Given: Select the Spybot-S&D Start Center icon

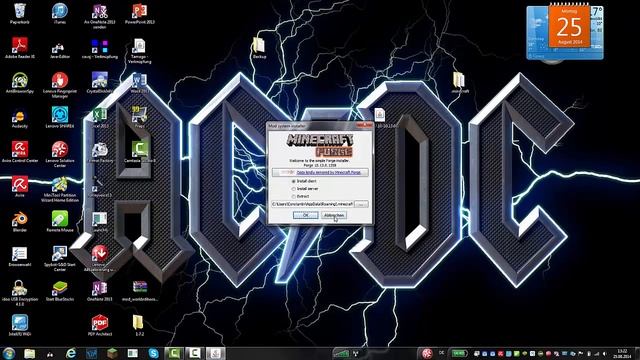Looking at the screenshot, I should click(x=60, y=258).
